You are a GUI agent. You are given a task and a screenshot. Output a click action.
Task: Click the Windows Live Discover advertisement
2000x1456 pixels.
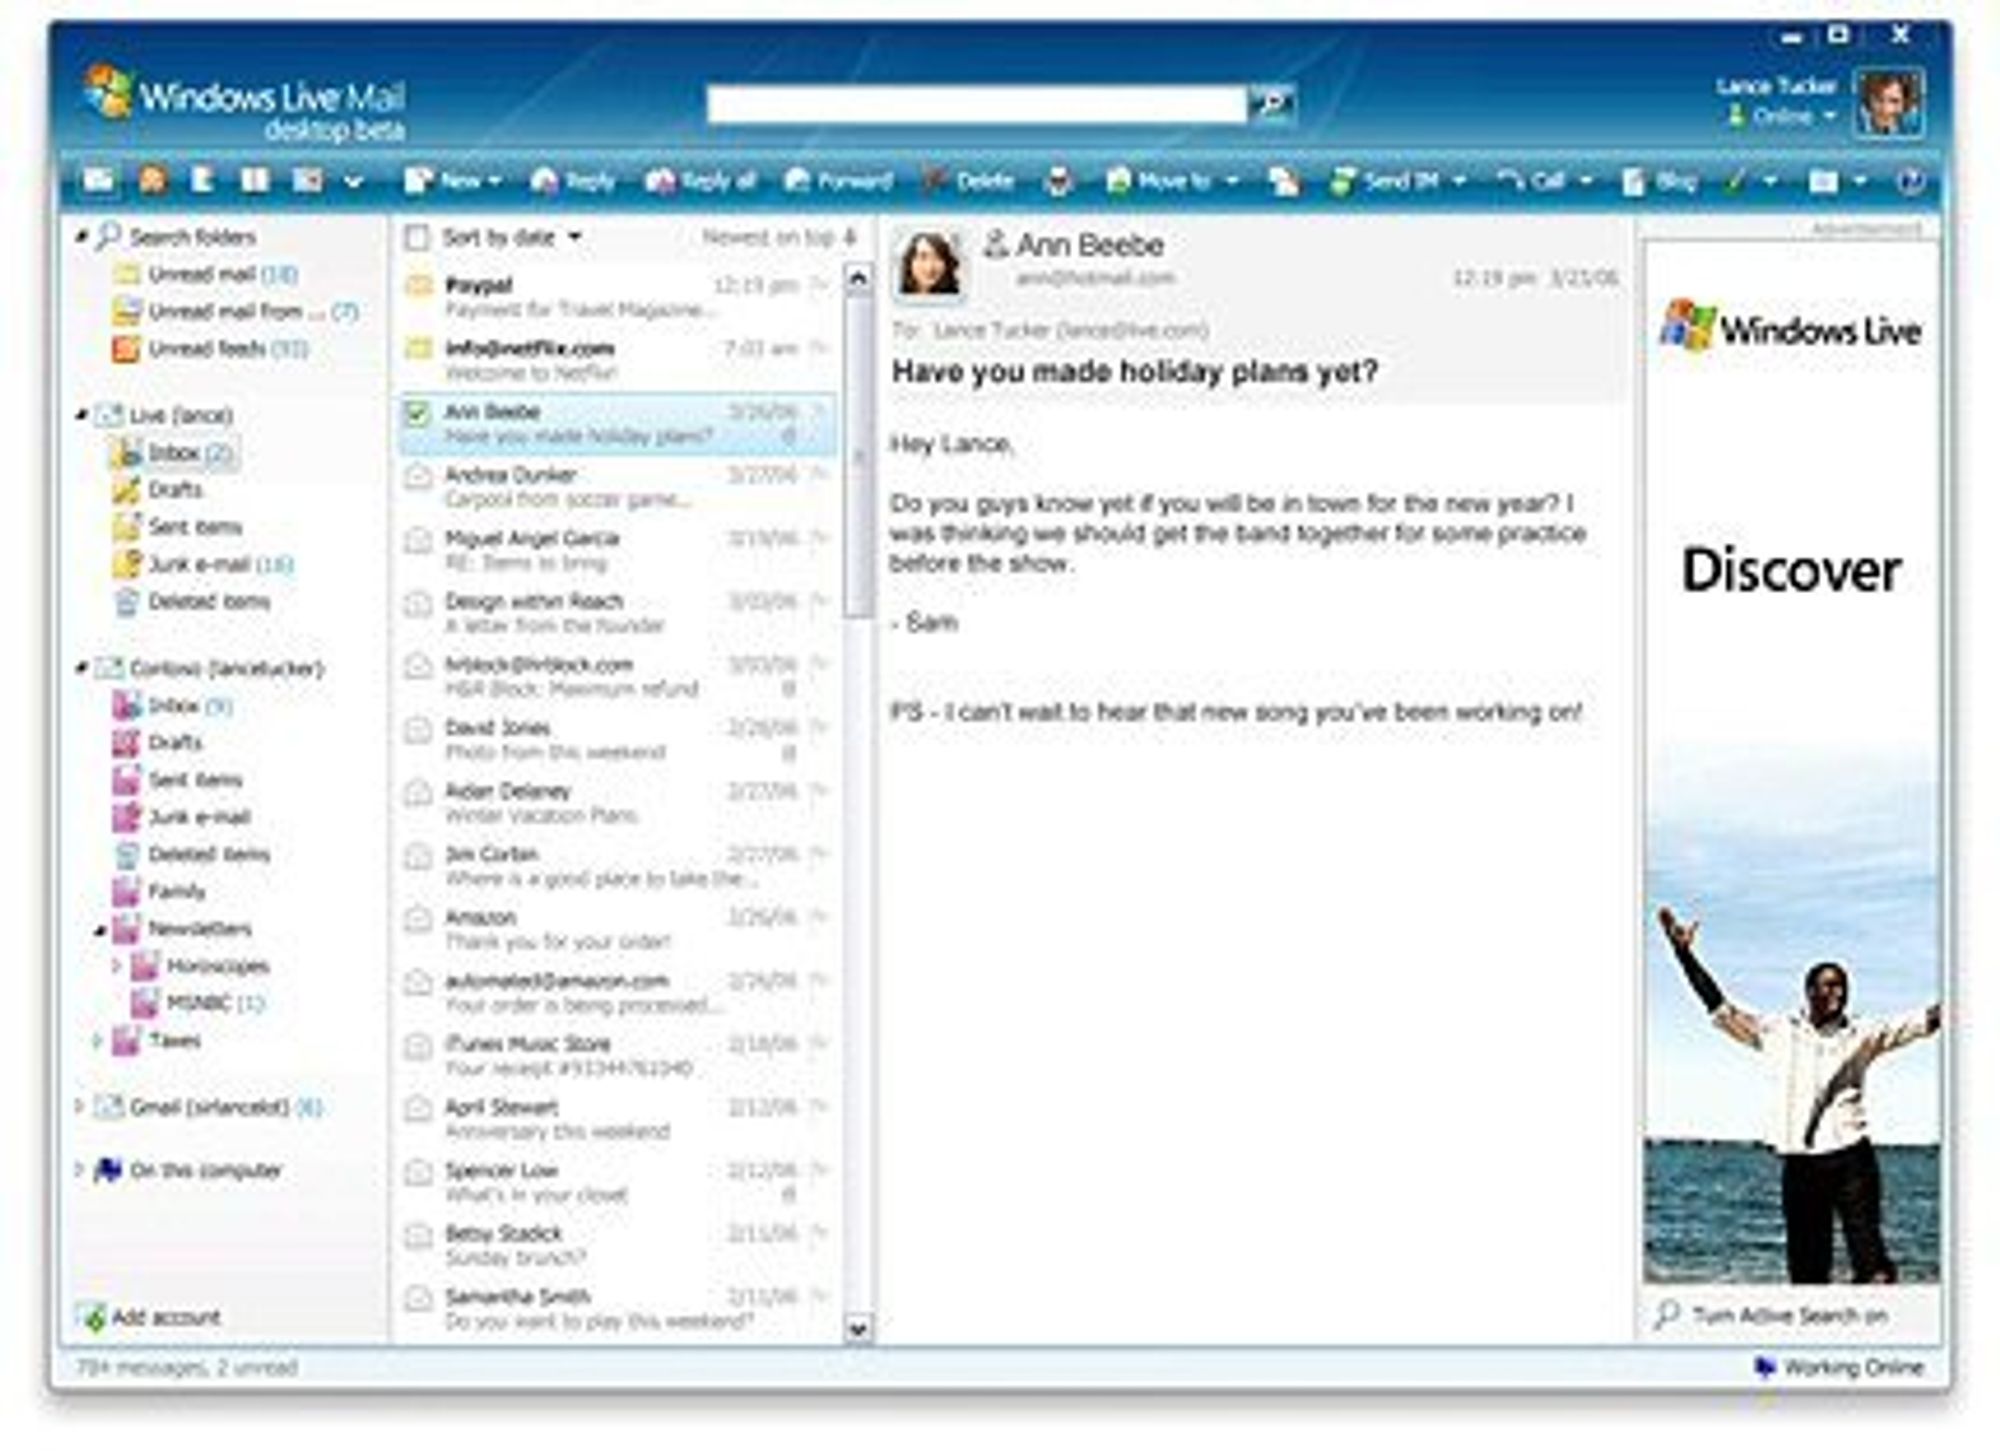coord(1791,762)
